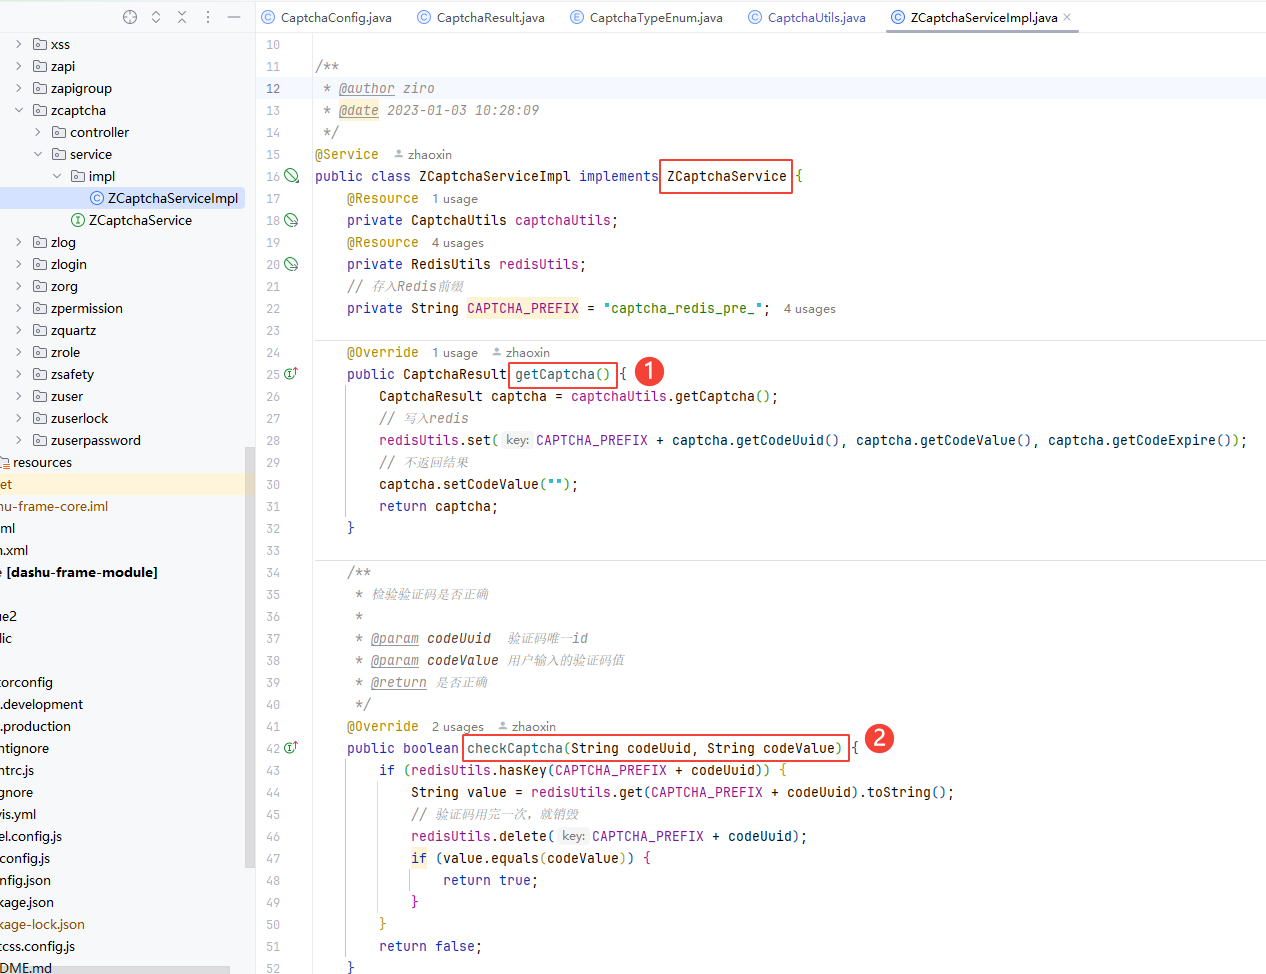Expand the zorg package chevron

pos(19,286)
